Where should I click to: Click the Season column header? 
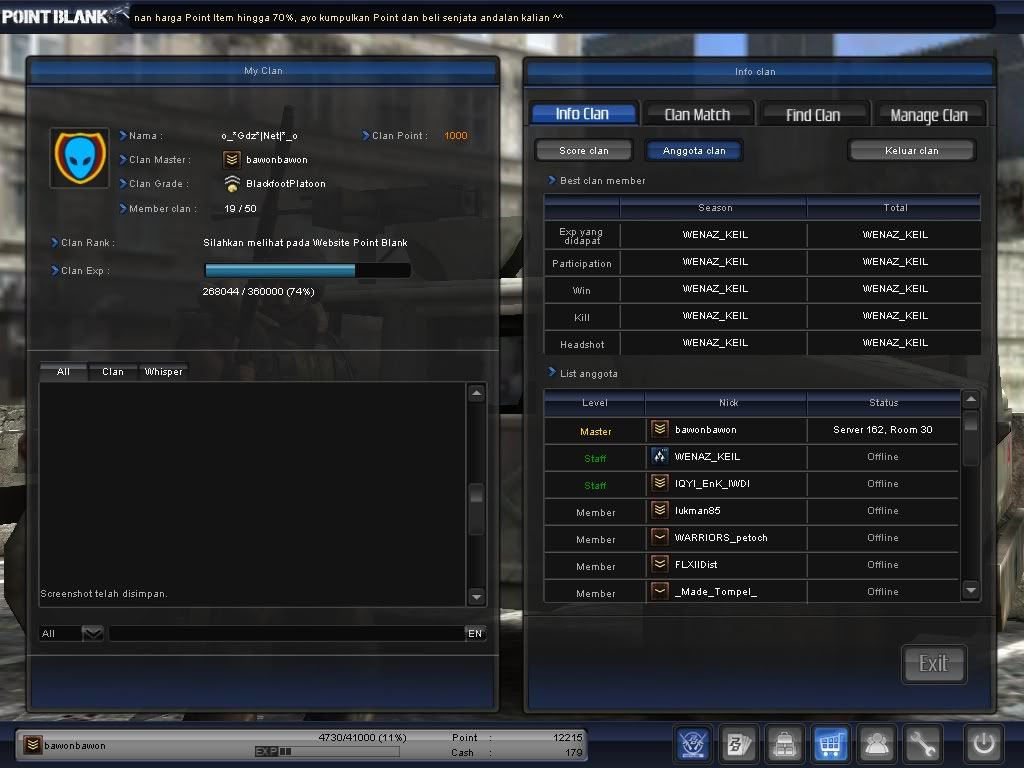tap(715, 208)
